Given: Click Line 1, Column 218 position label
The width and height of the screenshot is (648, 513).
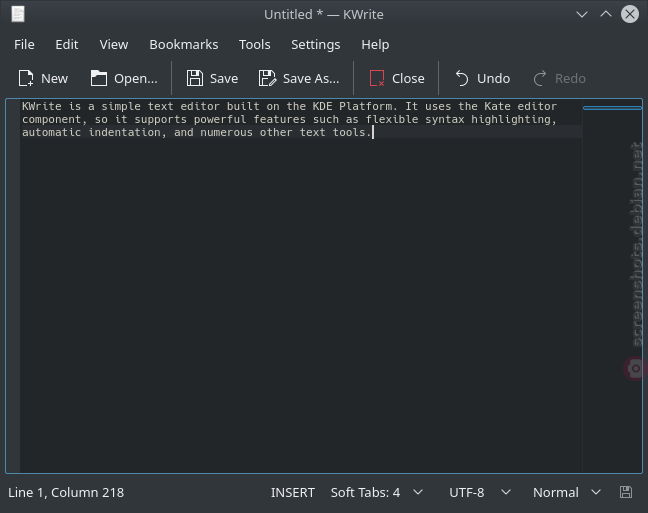Looking at the screenshot, I should pyautogui.click(x=66, y=492).
